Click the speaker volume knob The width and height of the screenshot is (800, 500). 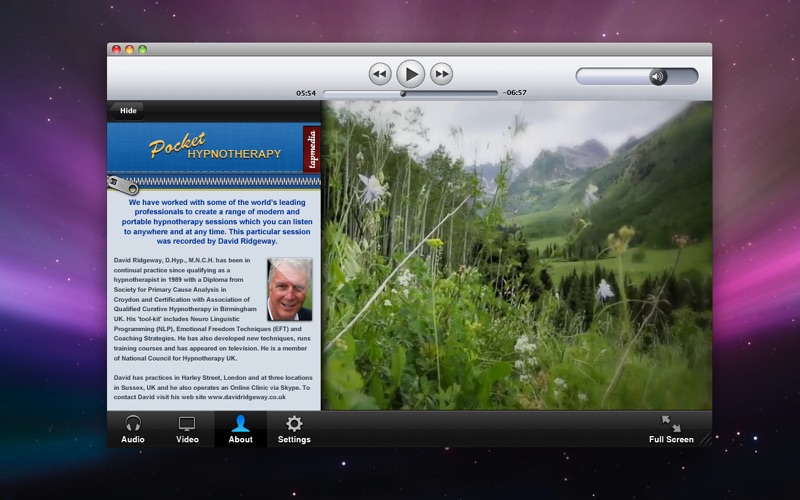(x=658, y=77)
